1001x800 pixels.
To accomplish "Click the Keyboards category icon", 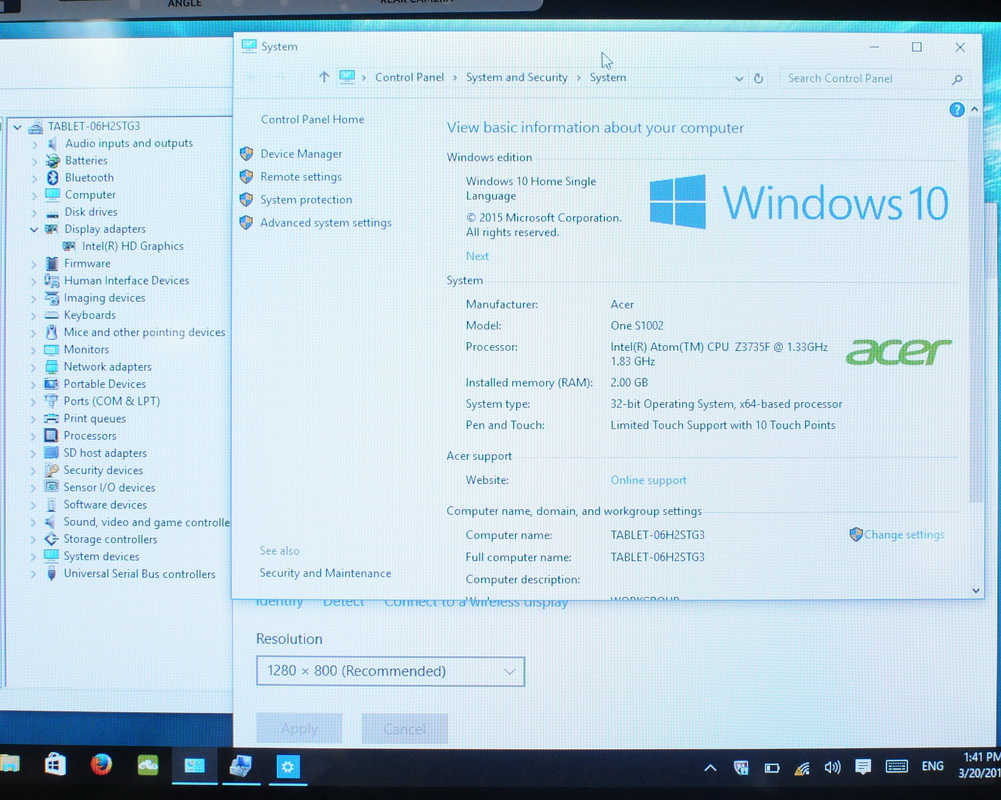I will tap(52, 315).
